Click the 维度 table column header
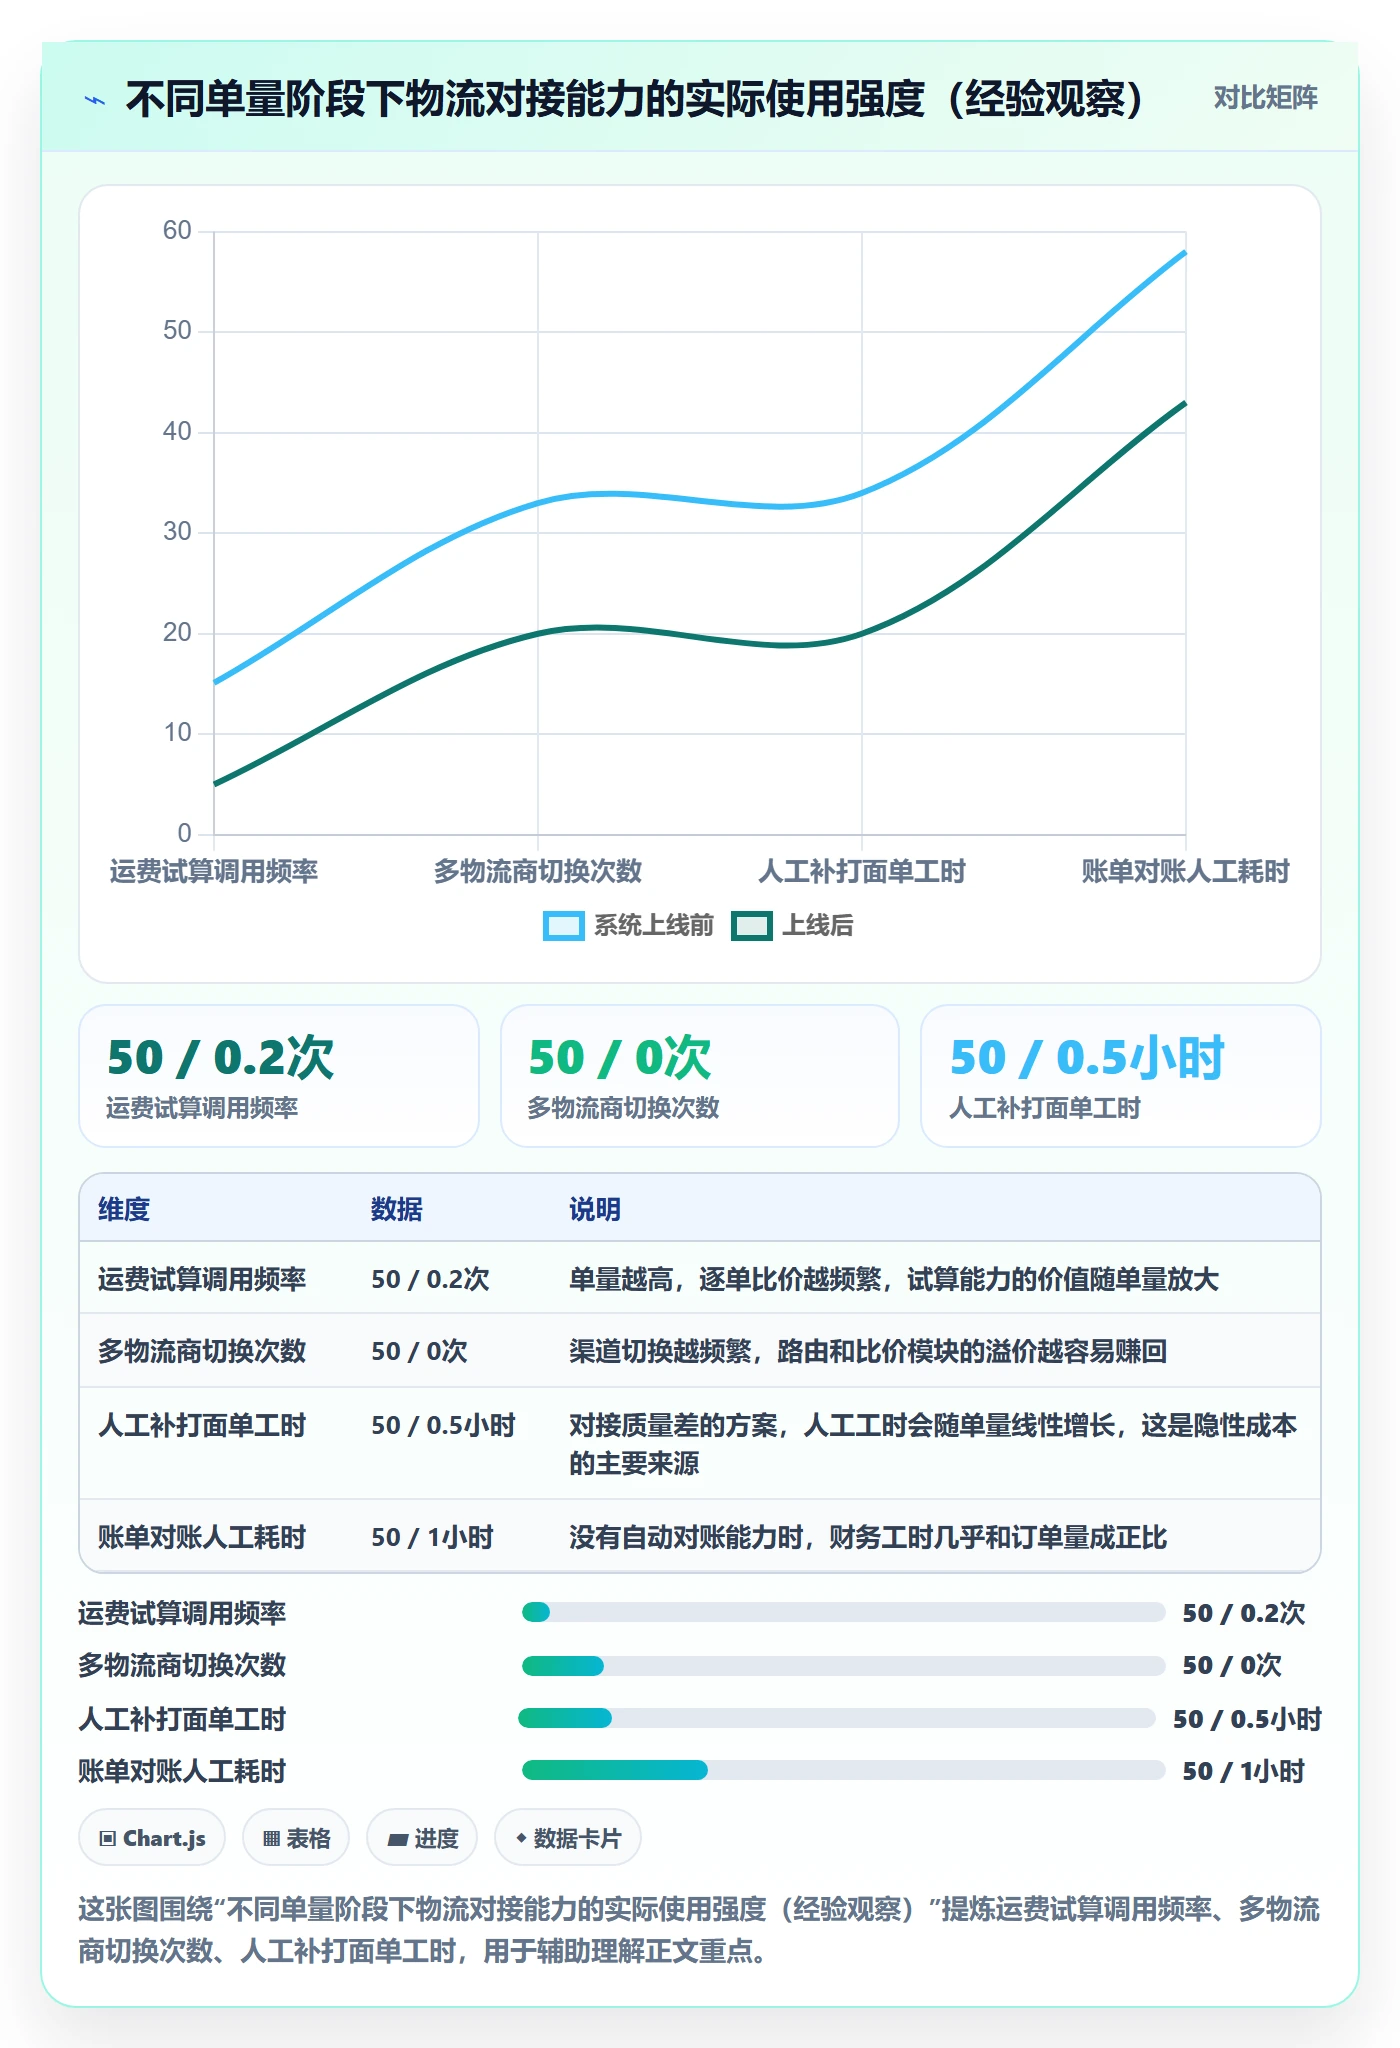The width and height of the screenshot is (1400, 2048). point(124,1209)
